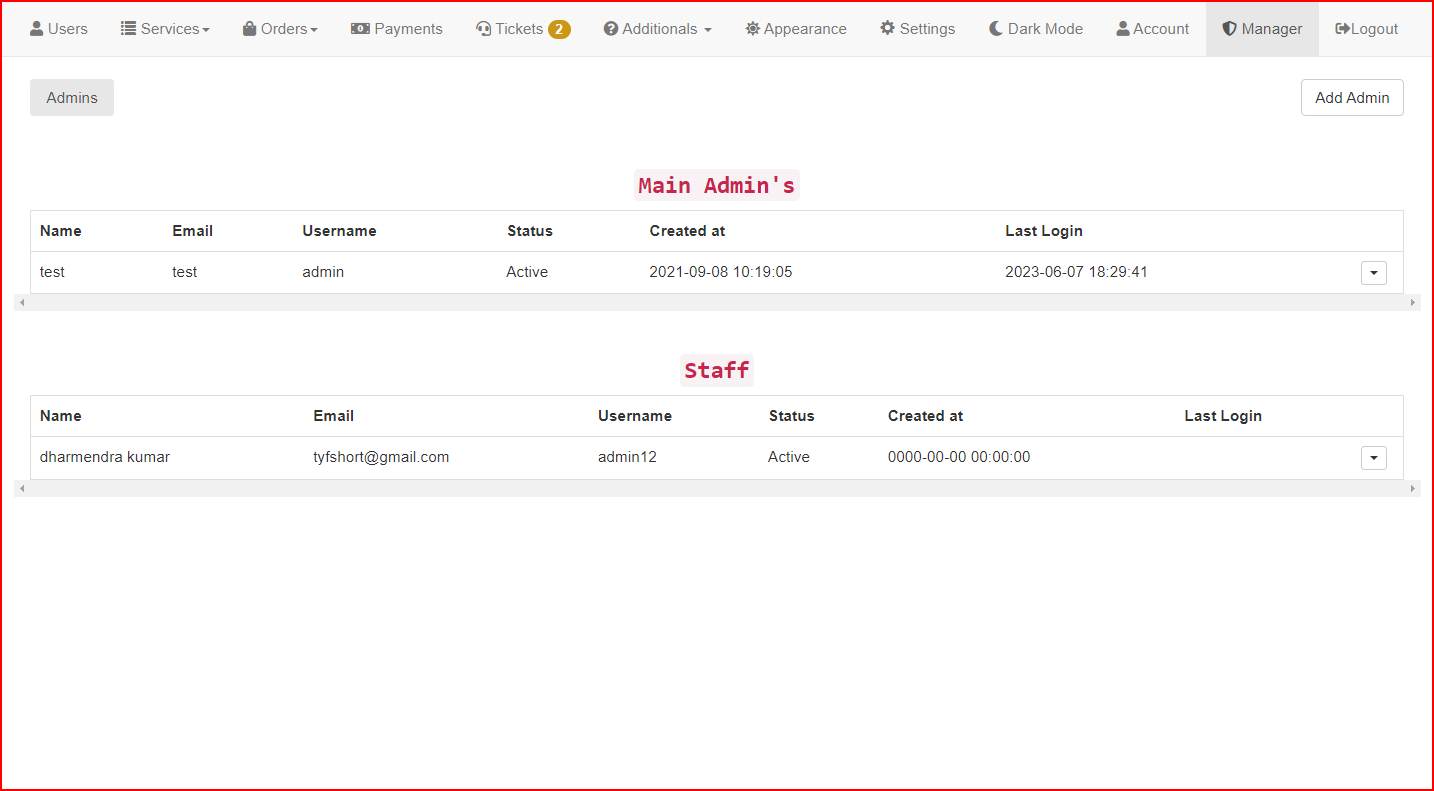Click the tyfshort@gmail.com email cell
The width and height of the screenshot is (1434, 791).
click(381, 457)
